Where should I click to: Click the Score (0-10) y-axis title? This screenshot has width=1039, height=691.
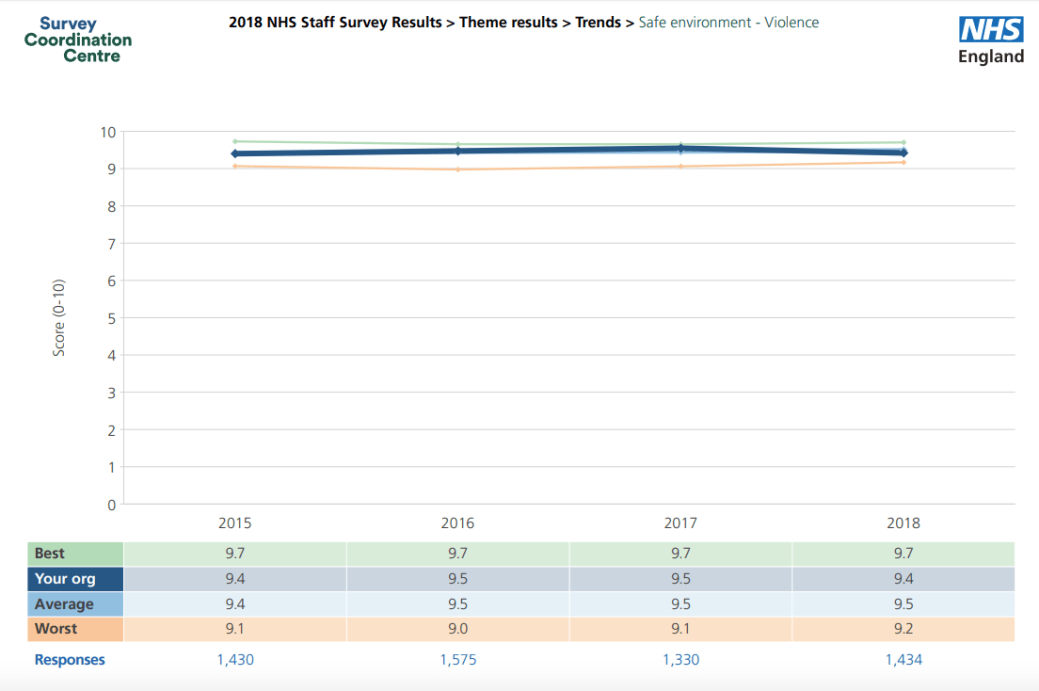pos(59,318)
